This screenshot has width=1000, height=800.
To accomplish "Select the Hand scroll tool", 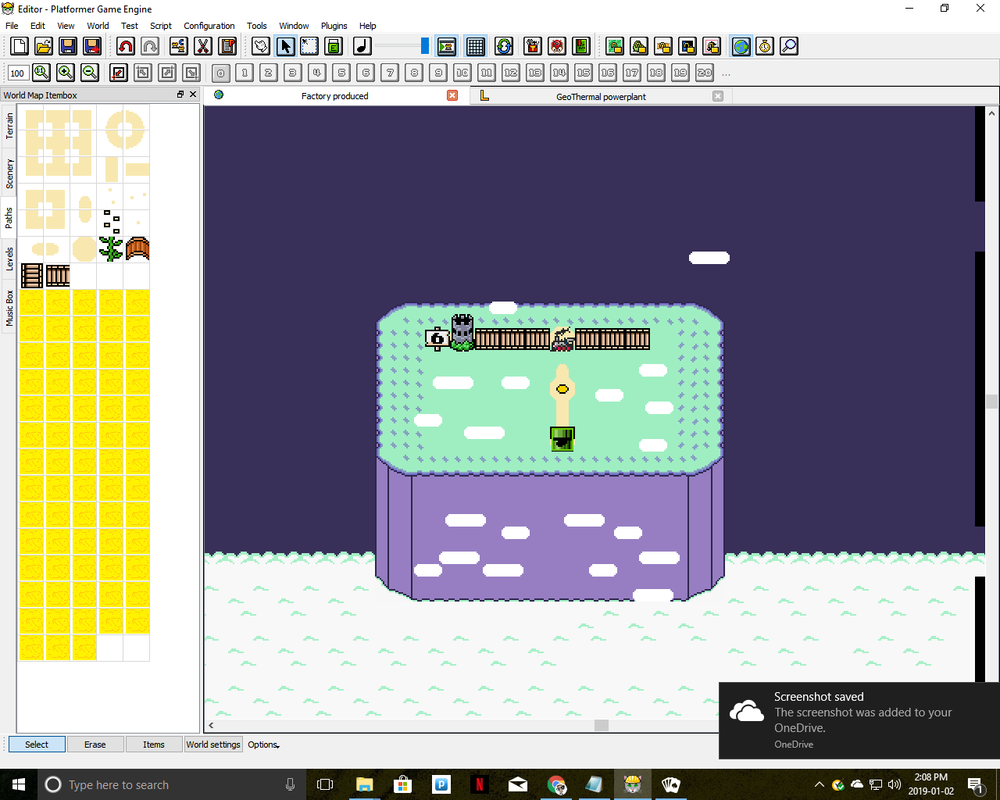I will (261, 46).
